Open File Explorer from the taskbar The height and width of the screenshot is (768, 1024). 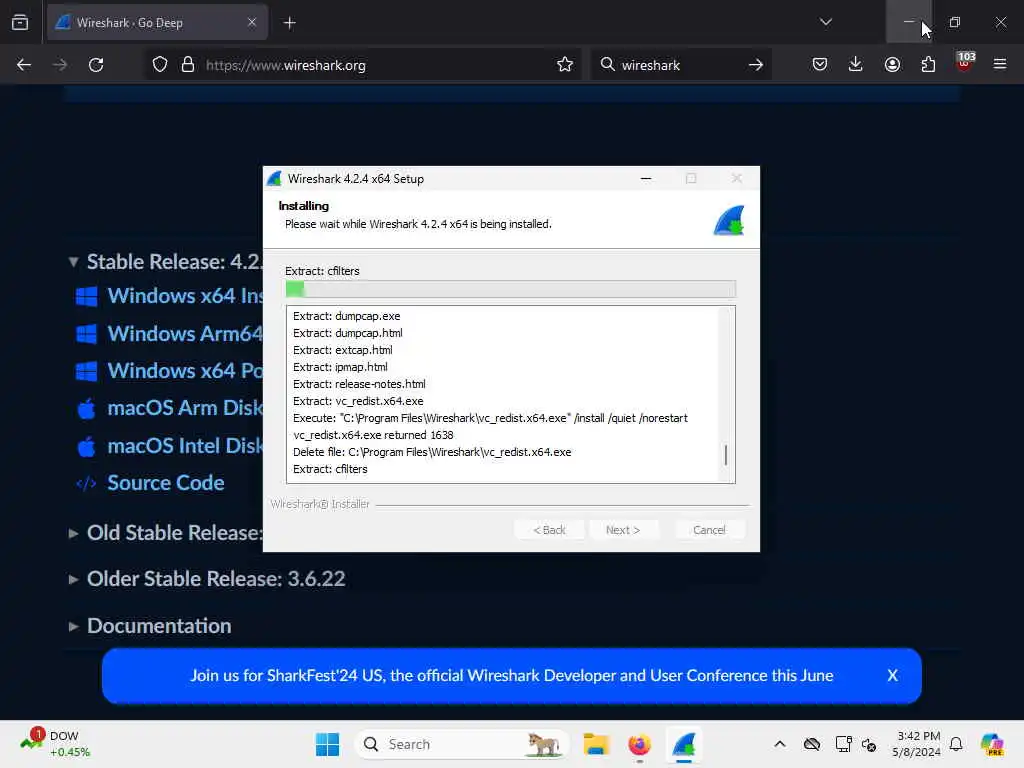click(596, 744)
